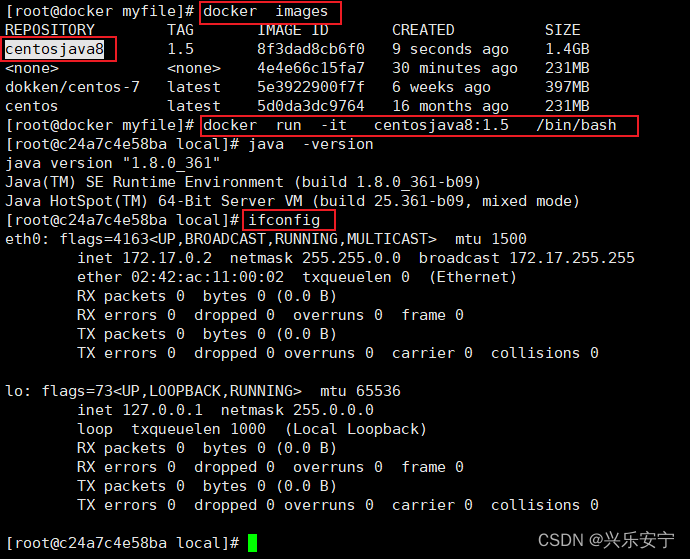Select image ID 8f3dad8cb6f0

[x=311, y=49]
